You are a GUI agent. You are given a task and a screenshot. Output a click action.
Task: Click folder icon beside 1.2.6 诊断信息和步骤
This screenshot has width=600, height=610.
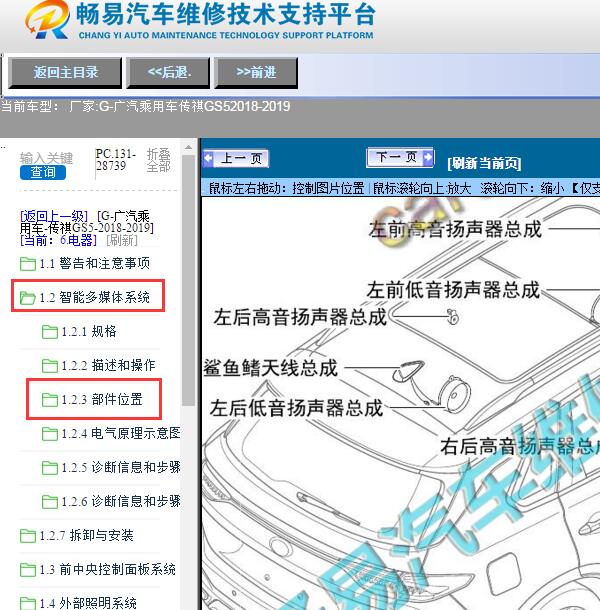(x=50, y=501)
